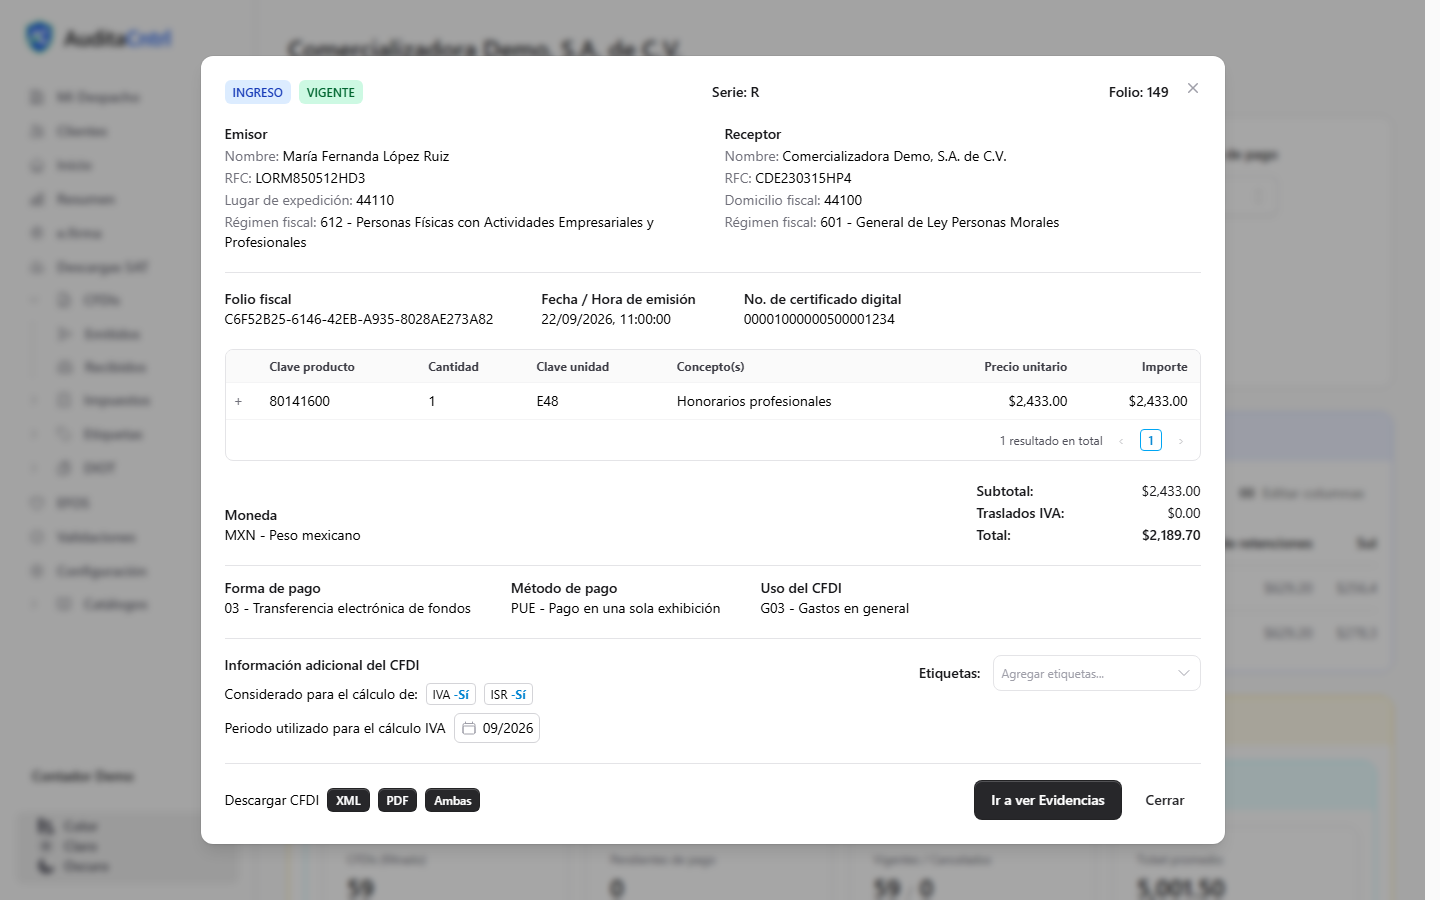Close the CFDI detail dialog with the X
Screen dimensions: 1440x900
[1193, 88]
